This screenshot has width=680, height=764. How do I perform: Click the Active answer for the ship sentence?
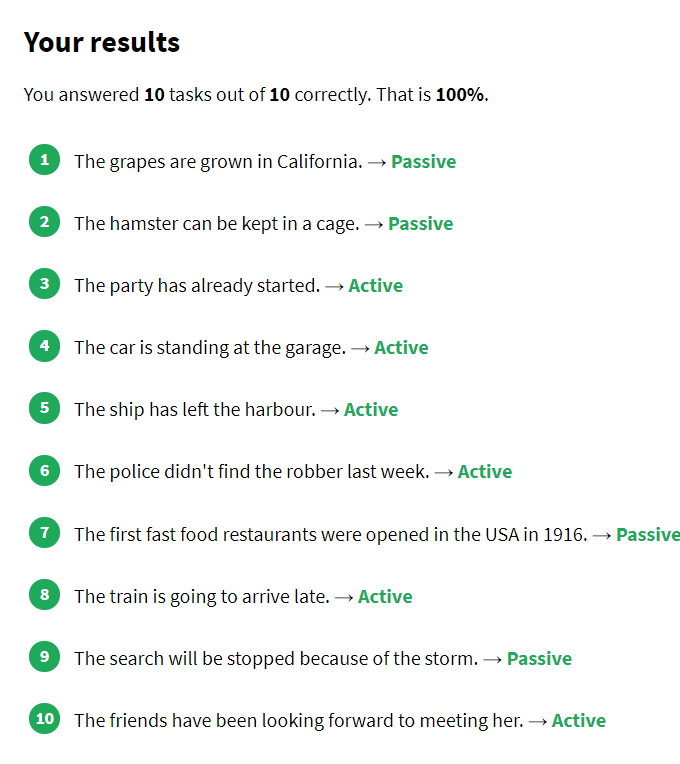(370, 410)
